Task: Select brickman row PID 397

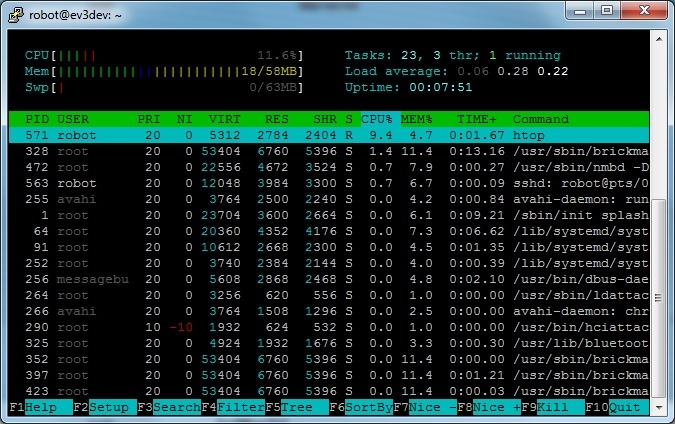Action: (x=329, y=375)
